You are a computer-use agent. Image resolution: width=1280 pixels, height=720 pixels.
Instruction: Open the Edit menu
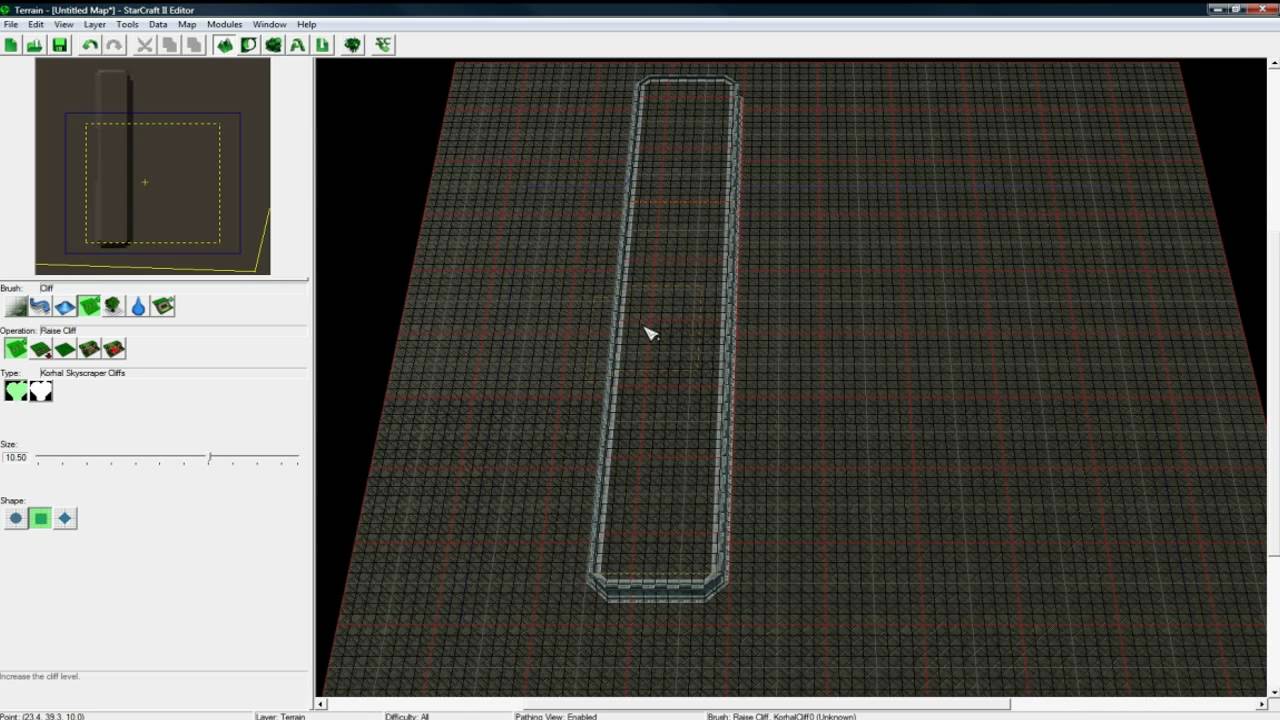click(x=36, y=24)
